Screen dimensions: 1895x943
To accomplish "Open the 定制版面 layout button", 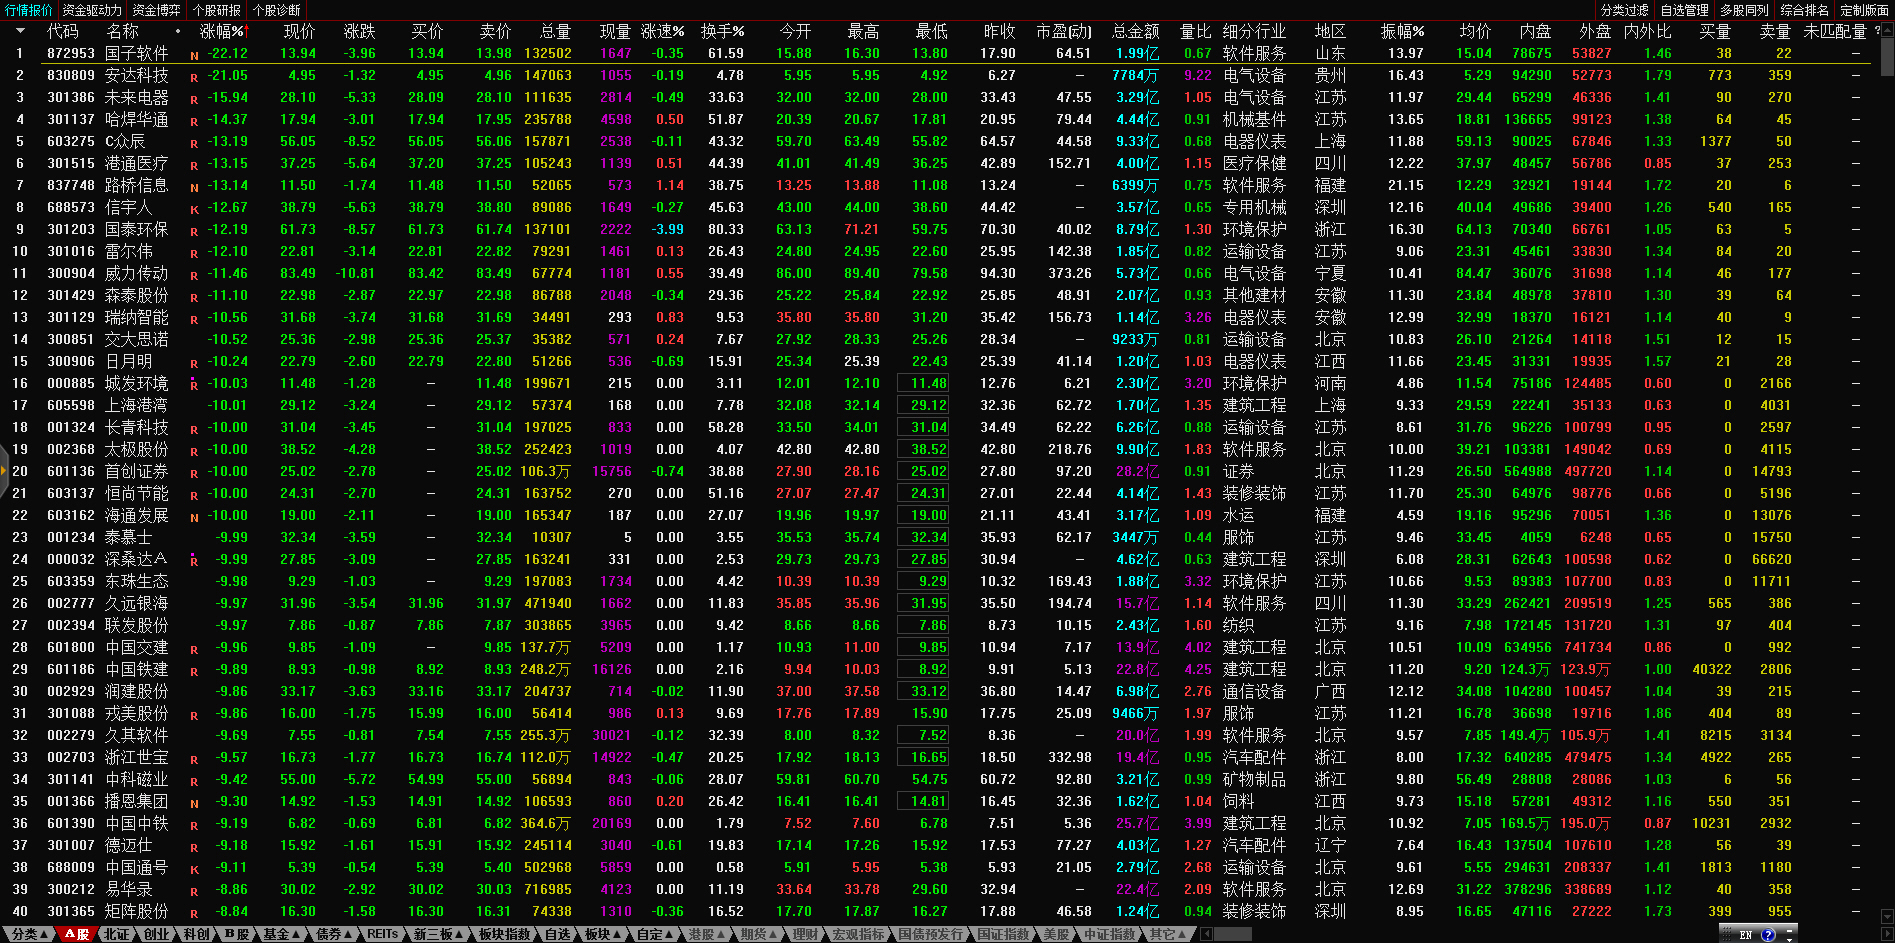I will (1864, 10).
